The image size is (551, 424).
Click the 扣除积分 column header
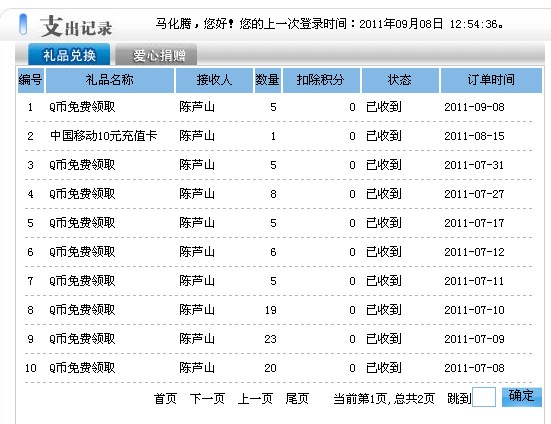click(x=321, y=80)
